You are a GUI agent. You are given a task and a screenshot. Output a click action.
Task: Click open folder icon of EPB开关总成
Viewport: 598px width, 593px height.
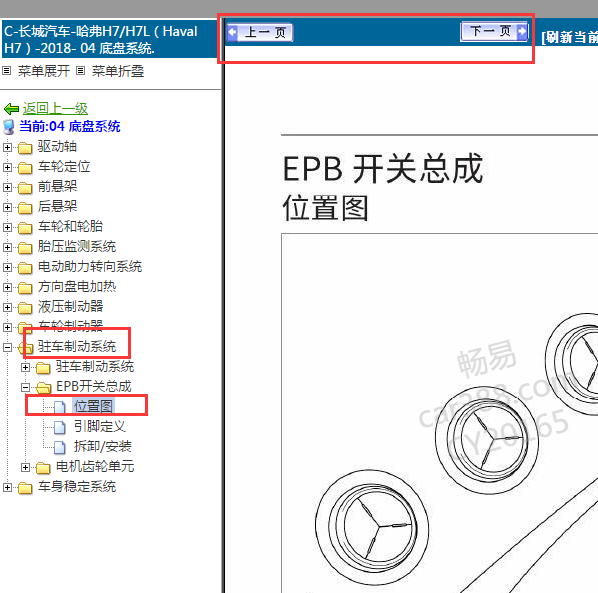point(43,388)
